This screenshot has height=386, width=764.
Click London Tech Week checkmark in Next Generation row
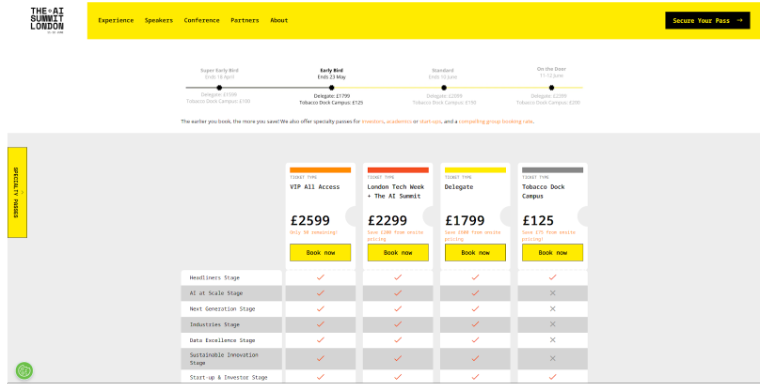pos(398,309)
